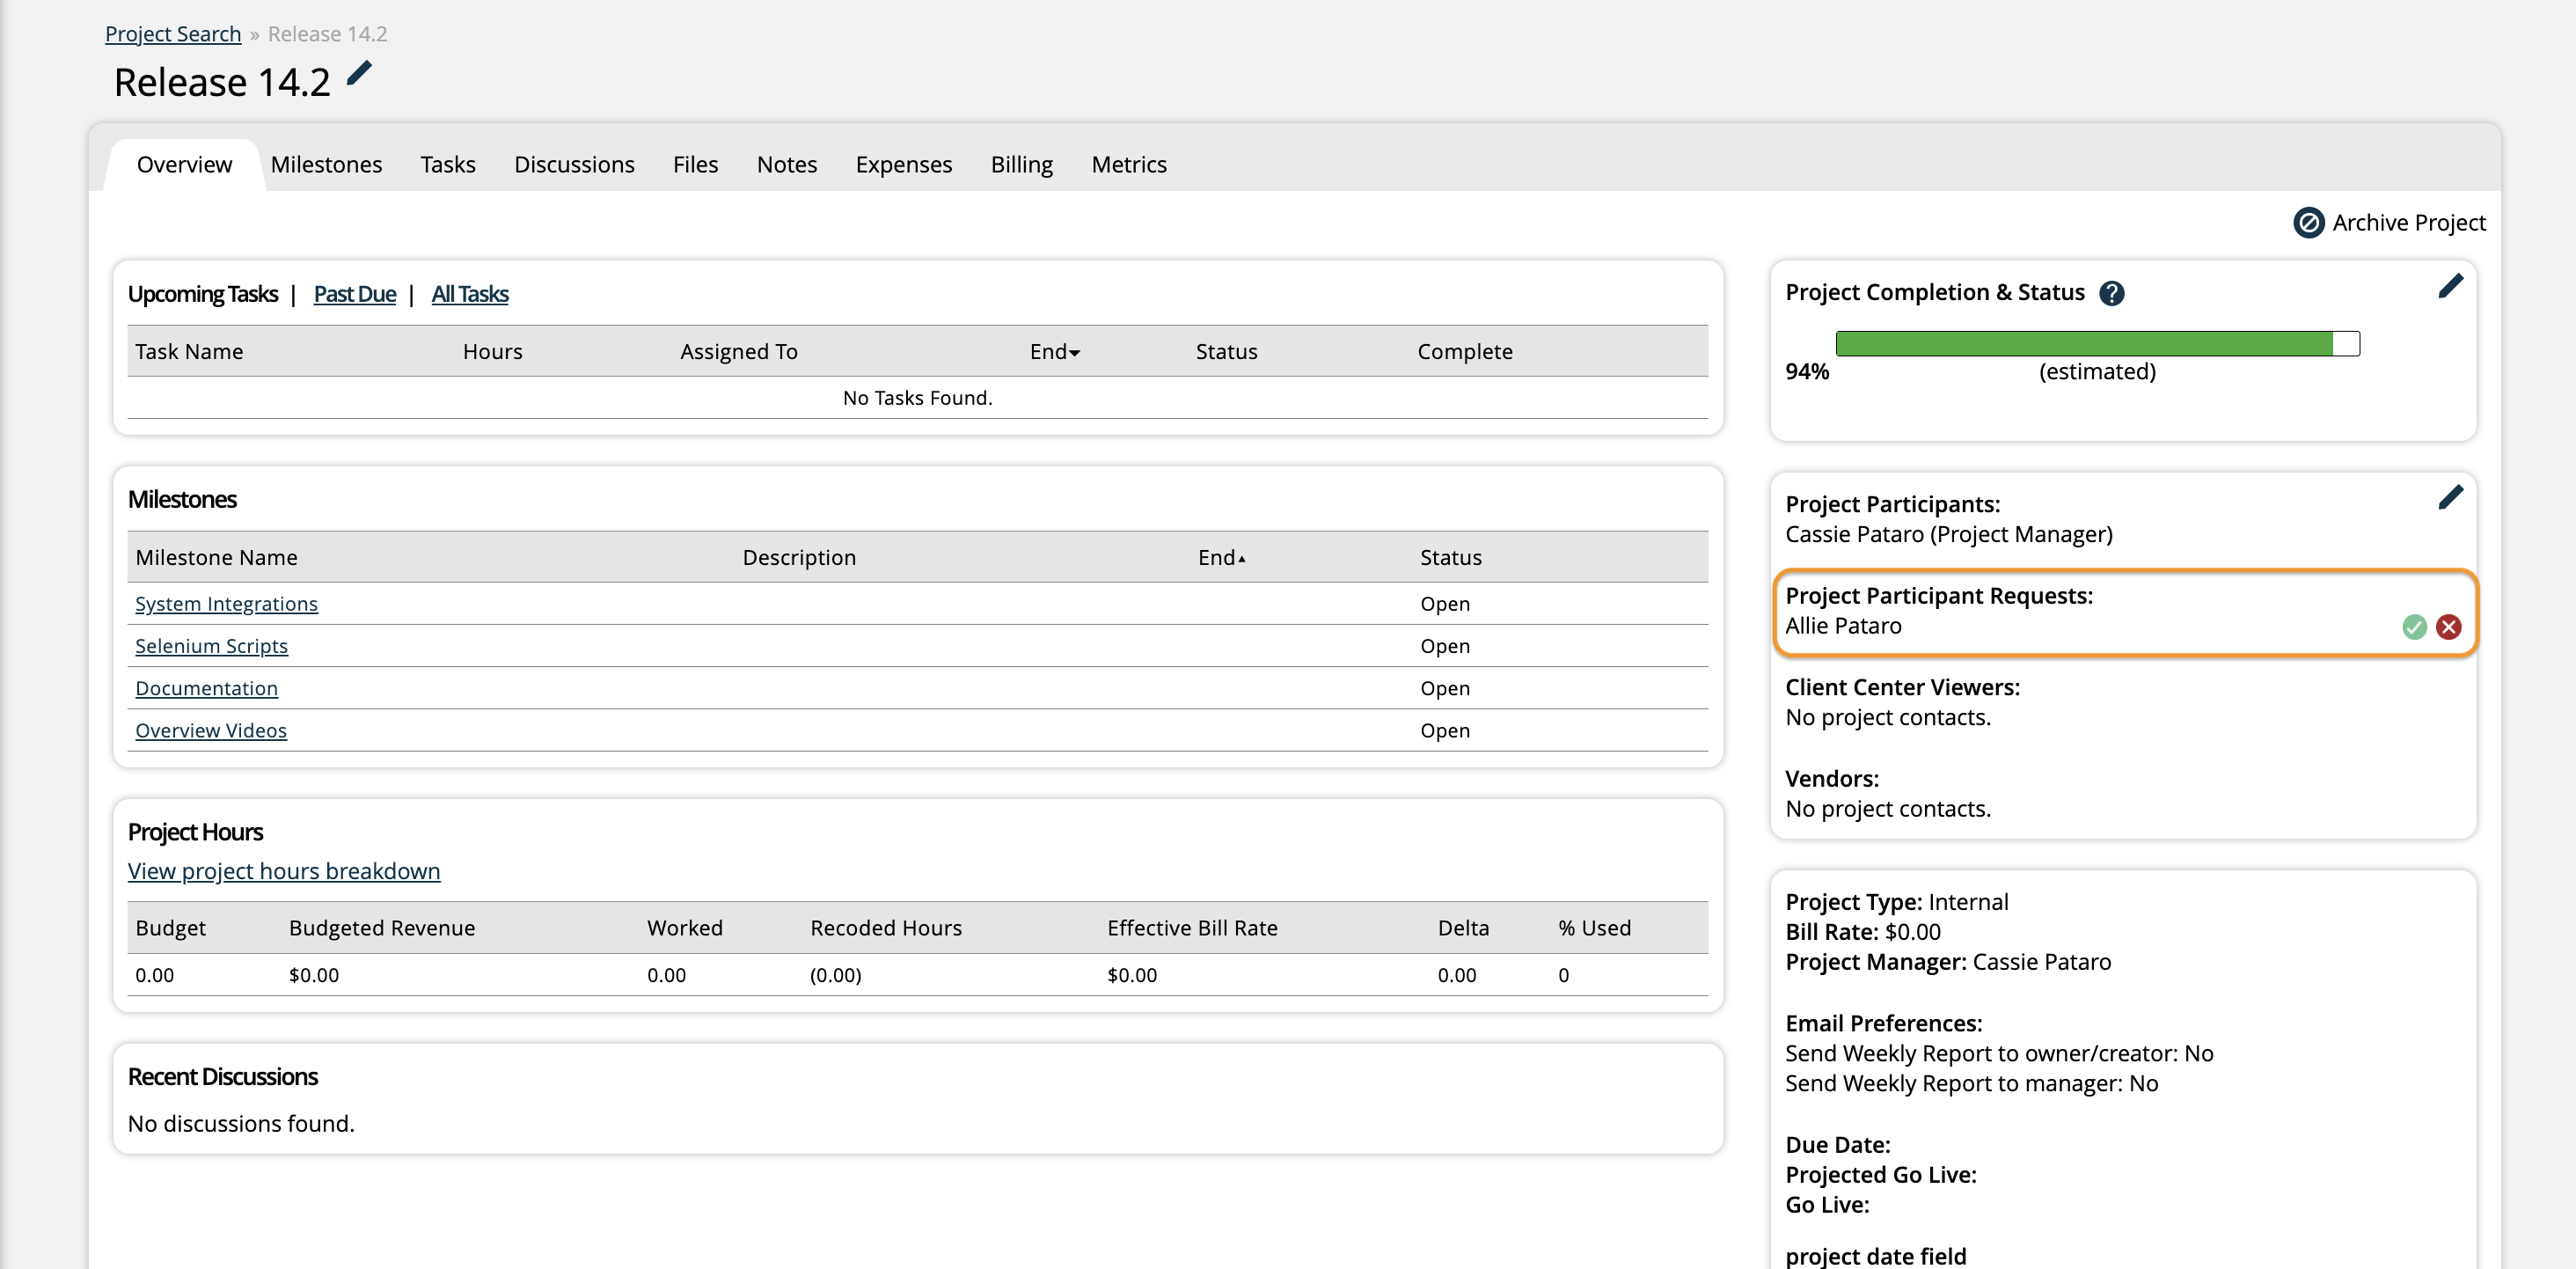Switch to the Milestones tab
The height and width of the screenshot is (1269, 2576).
pos(328,163)
